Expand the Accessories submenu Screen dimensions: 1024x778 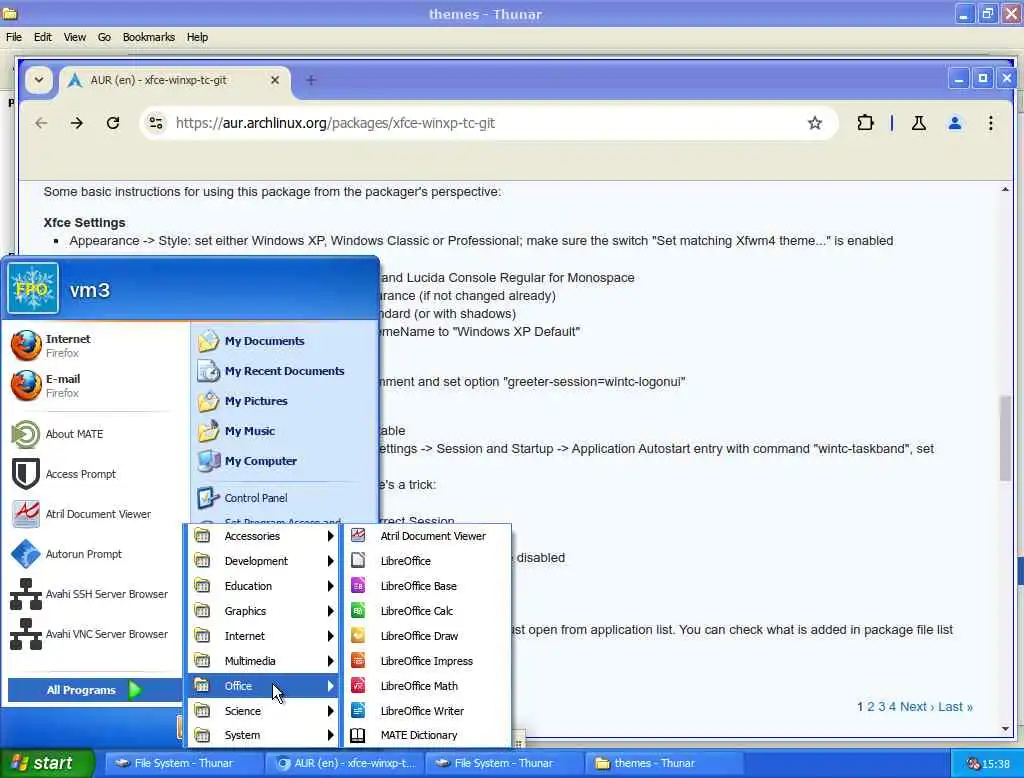[x=263, y=536]
